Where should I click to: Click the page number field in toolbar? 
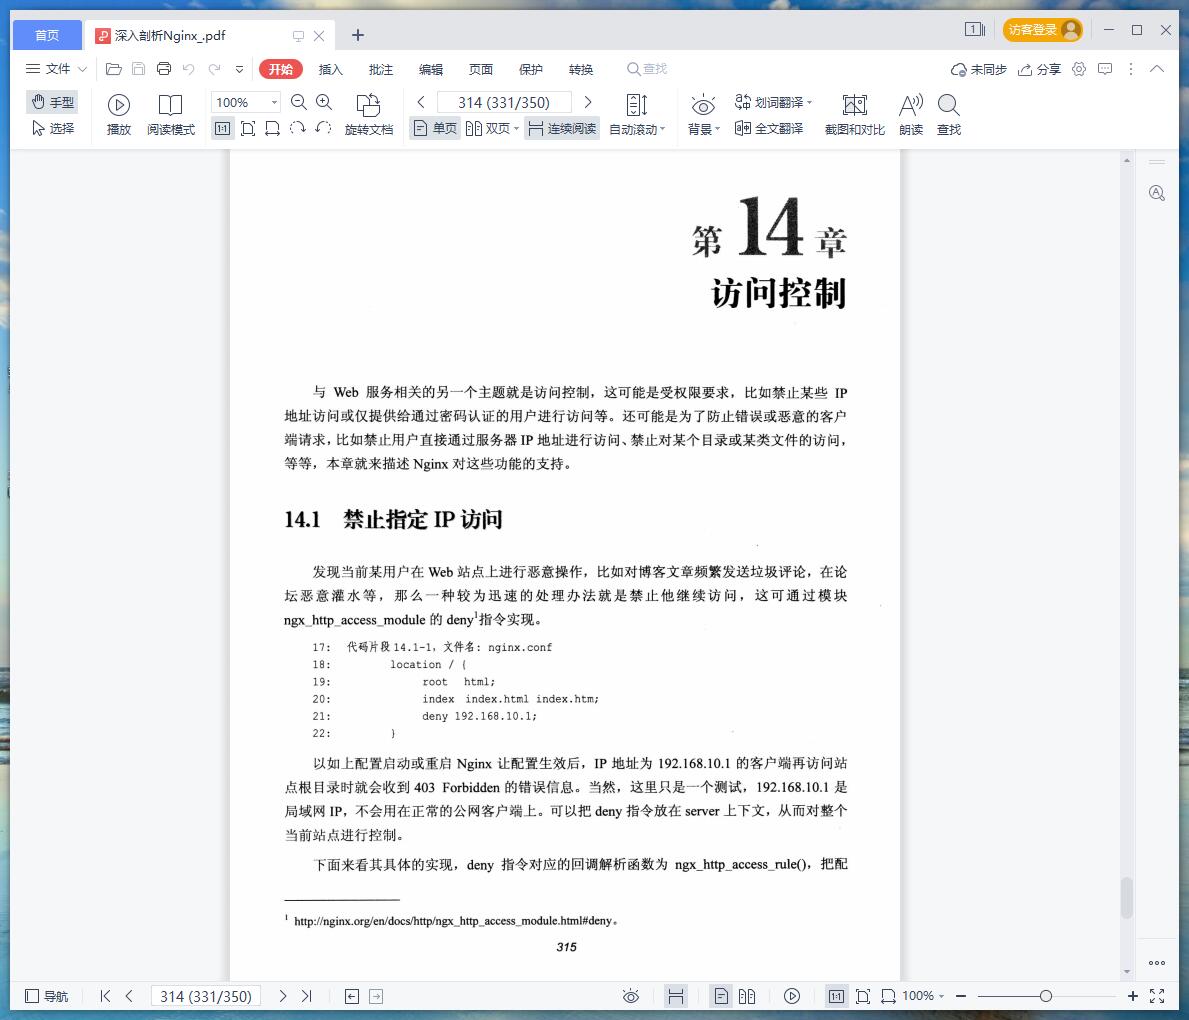[504, 102]
